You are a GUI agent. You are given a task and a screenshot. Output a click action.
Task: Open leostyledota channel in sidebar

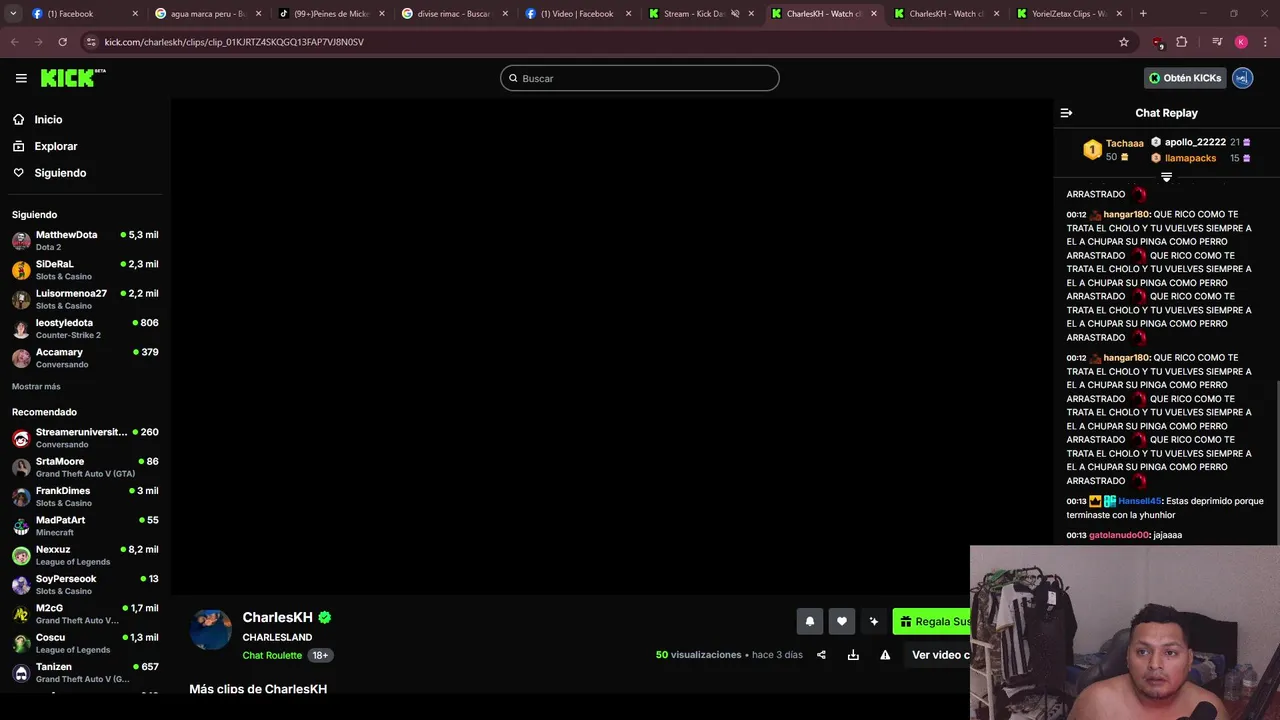pyautogui.click(x=85, y=328)
